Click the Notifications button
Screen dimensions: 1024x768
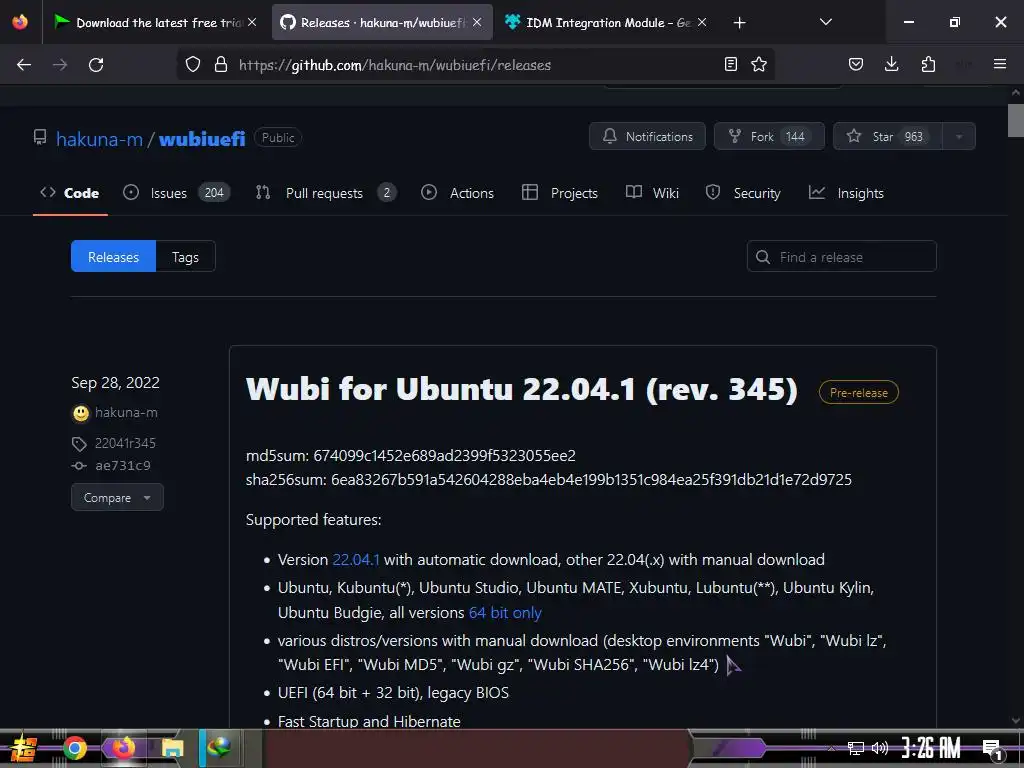point(647,136)
